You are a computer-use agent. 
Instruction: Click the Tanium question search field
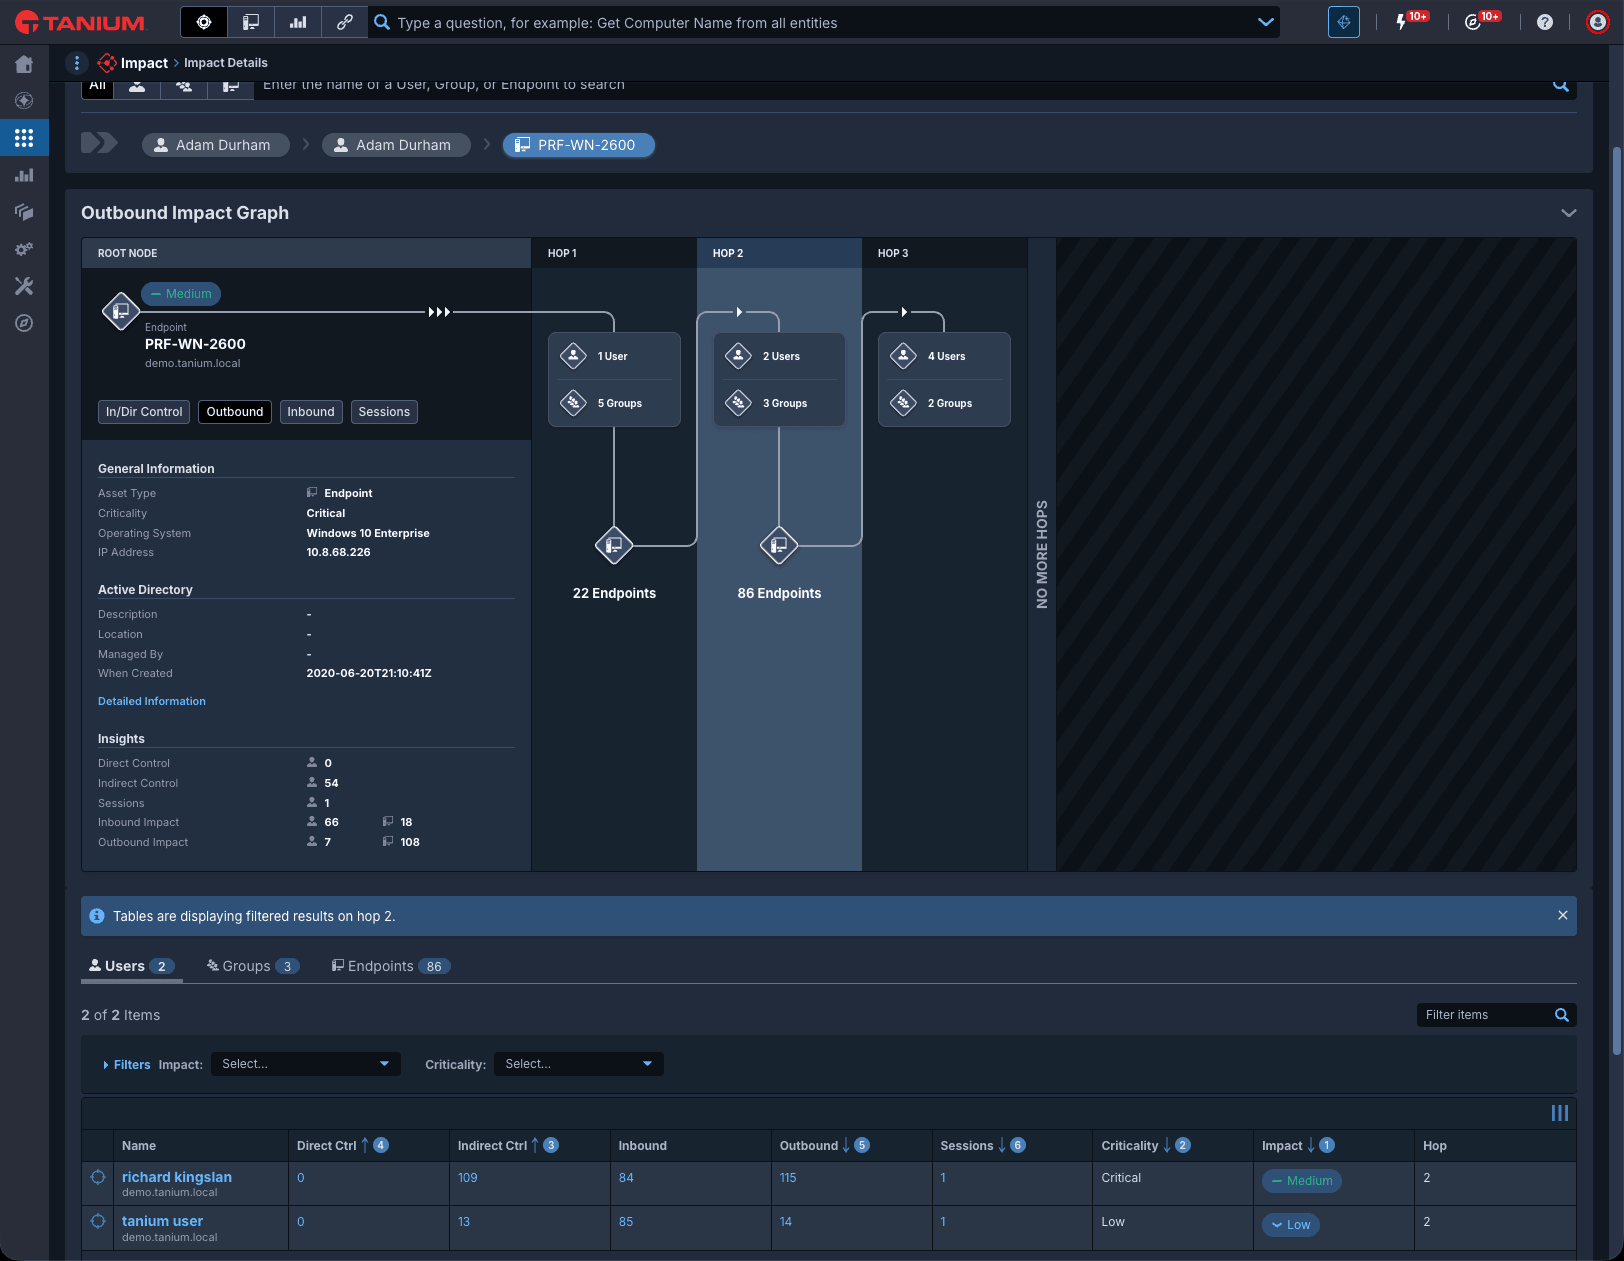(825, 22)
